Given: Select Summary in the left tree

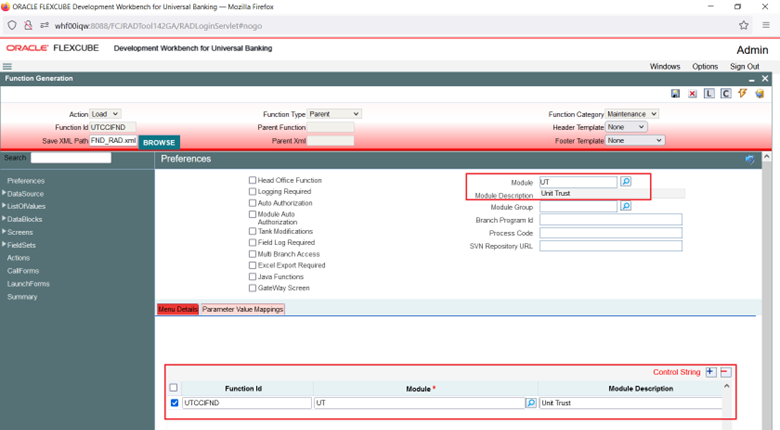Looking at the screenshot, I should (22, 297).
